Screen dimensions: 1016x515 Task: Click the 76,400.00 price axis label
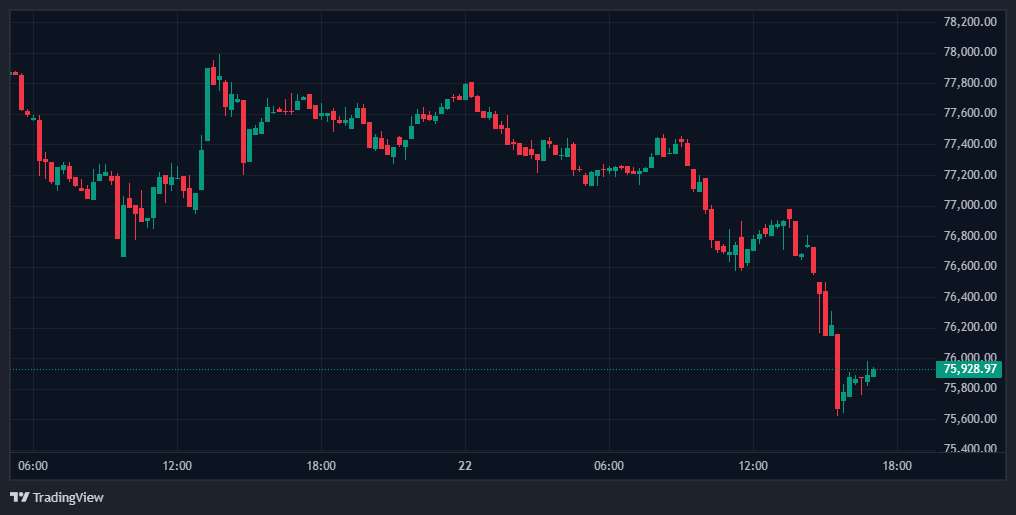pyautogui.click(x=970, y=296)
